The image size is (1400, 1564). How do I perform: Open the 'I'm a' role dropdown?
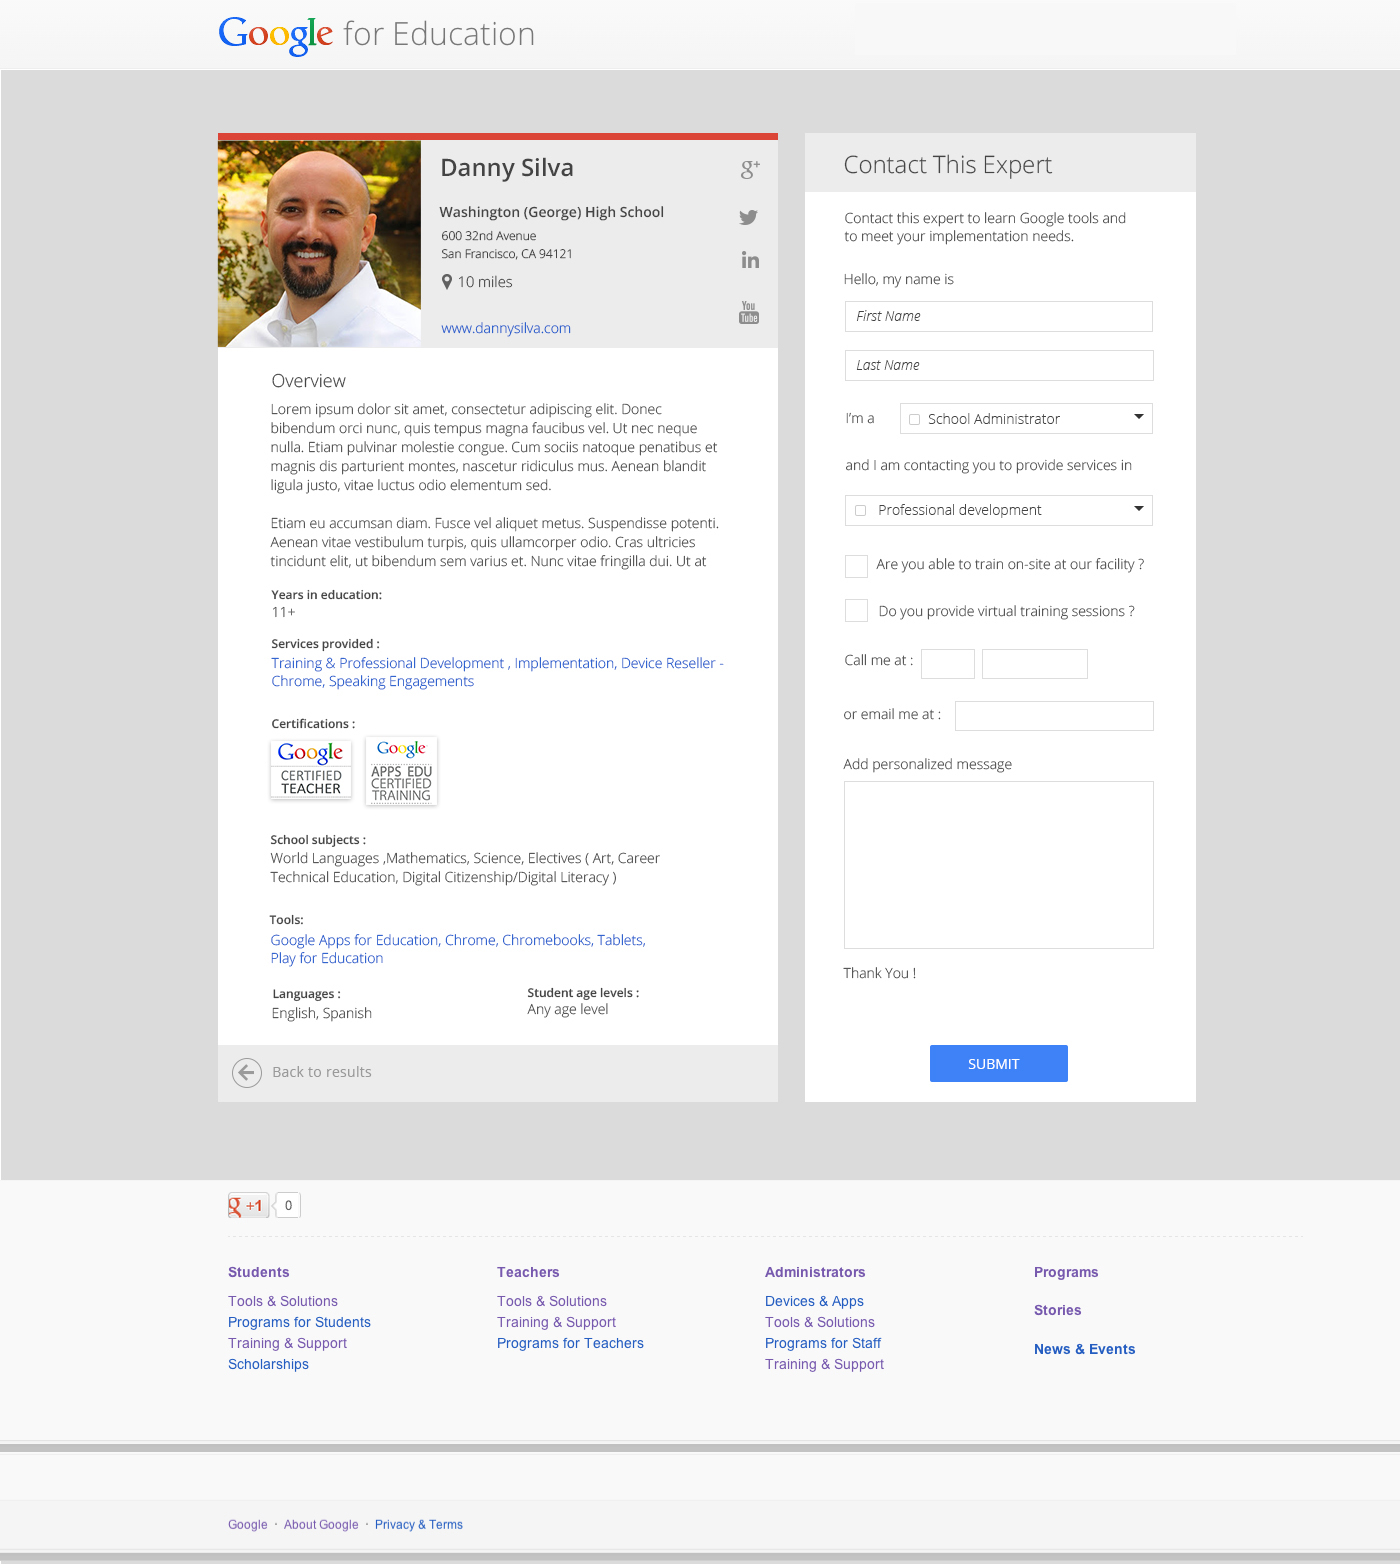(x=1138, y=418)
